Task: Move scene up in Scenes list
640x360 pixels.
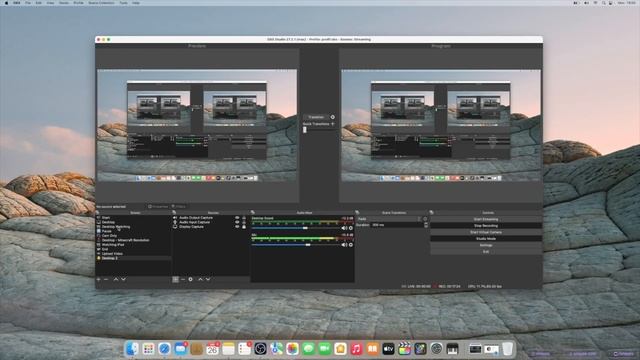Action: 116,279
